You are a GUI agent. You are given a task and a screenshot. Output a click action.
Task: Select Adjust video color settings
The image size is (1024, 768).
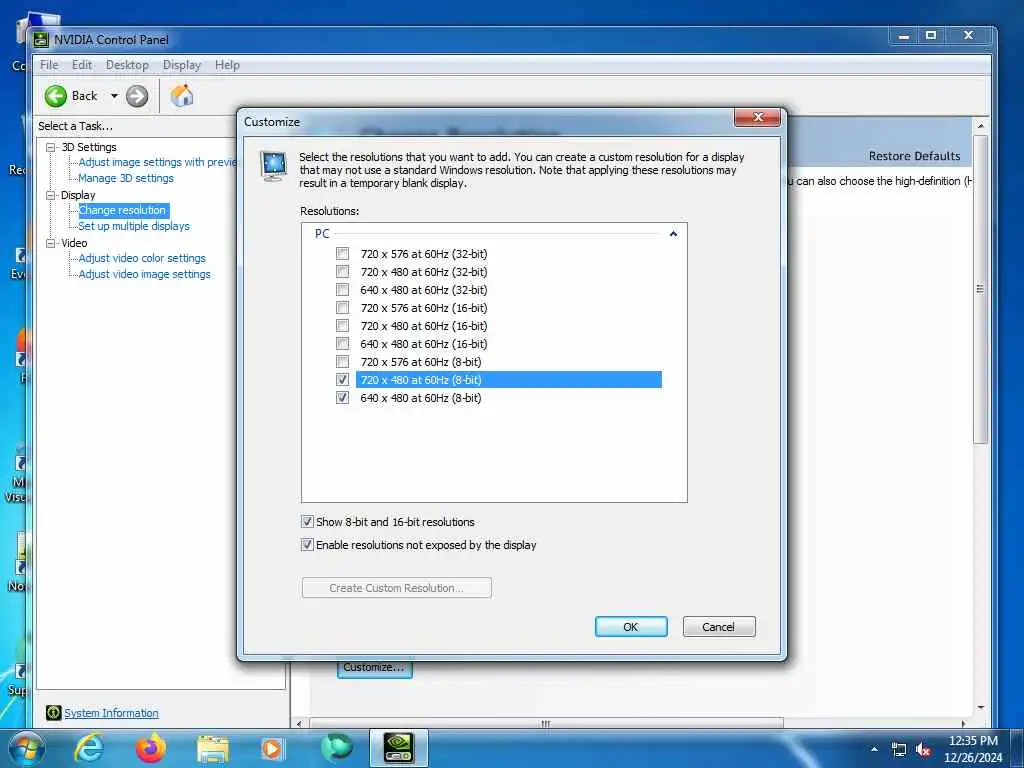pyautogui.click(x=142, y=258)
